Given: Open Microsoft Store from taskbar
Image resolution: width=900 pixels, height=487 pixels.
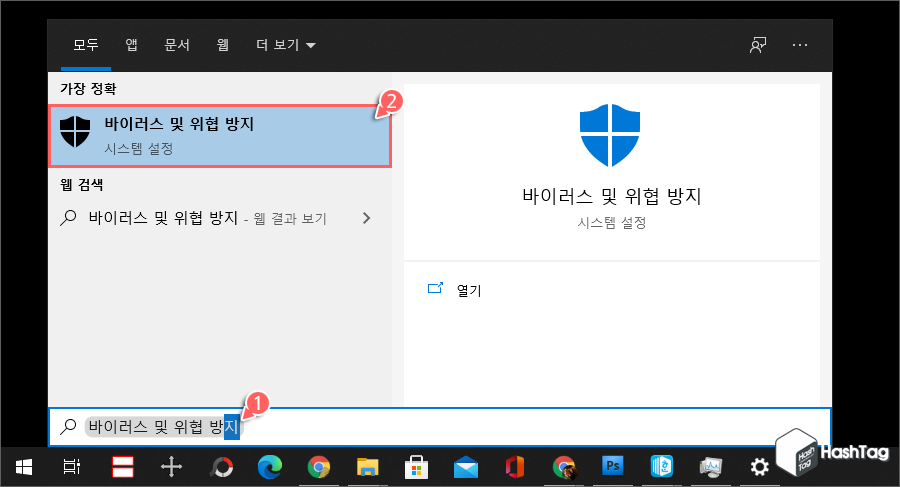Looking at the screenshot, I should tap(417, 467).
